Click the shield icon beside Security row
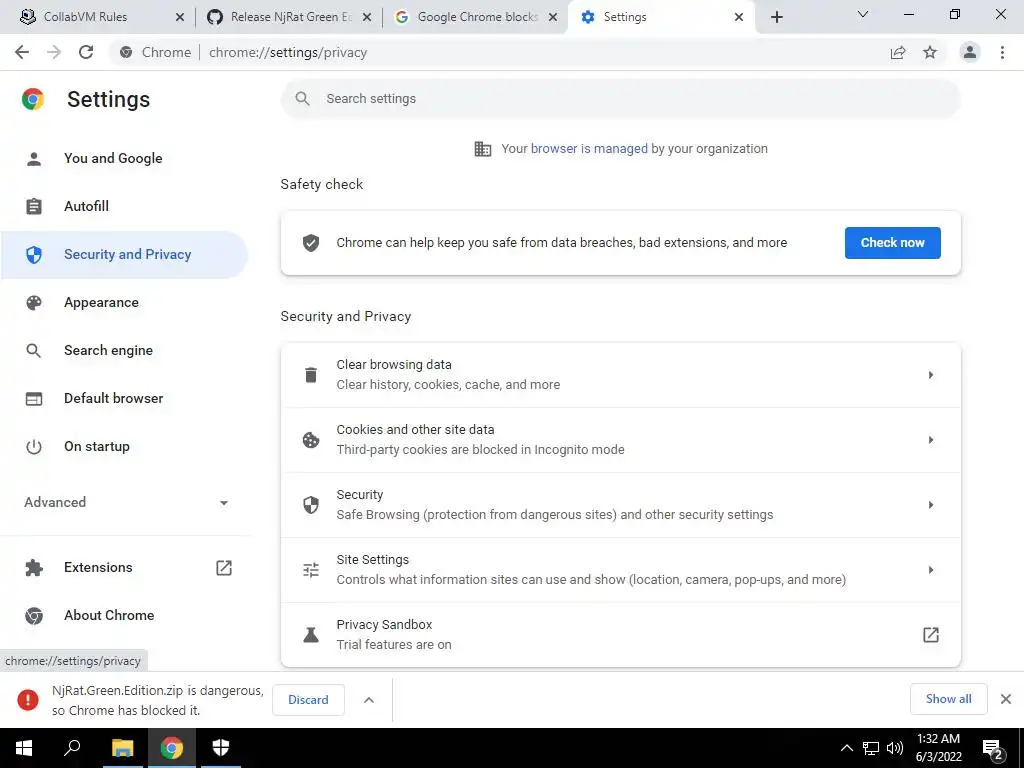The width and height of the screenshot is (1024, 768). (x=311, y=505)
